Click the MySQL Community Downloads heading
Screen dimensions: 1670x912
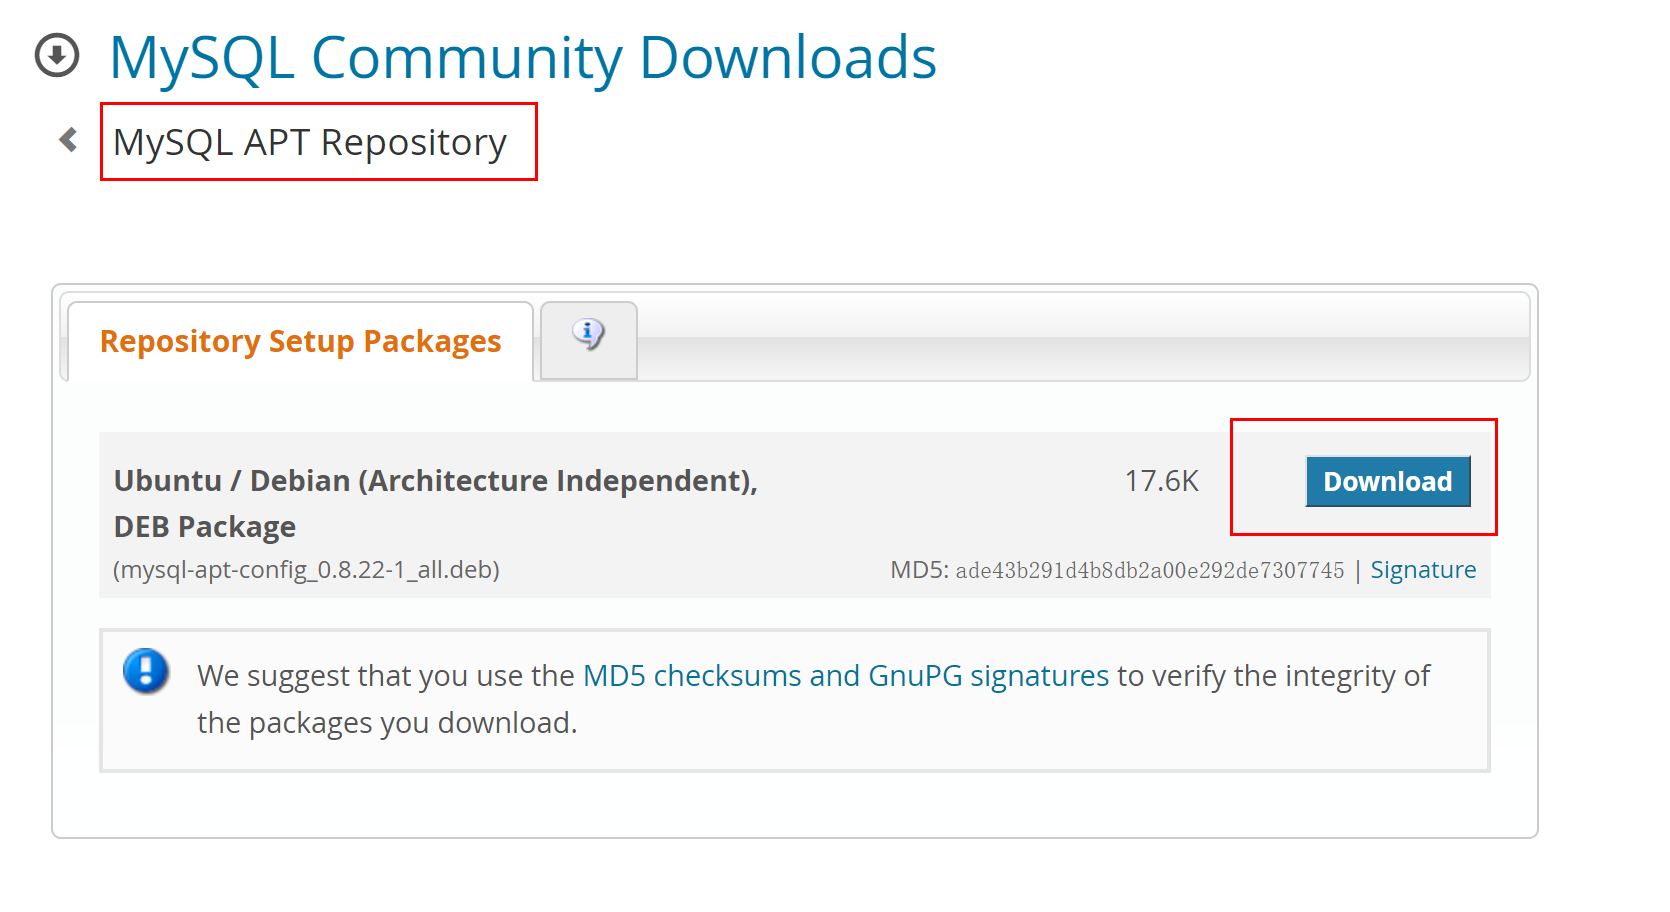523,57
